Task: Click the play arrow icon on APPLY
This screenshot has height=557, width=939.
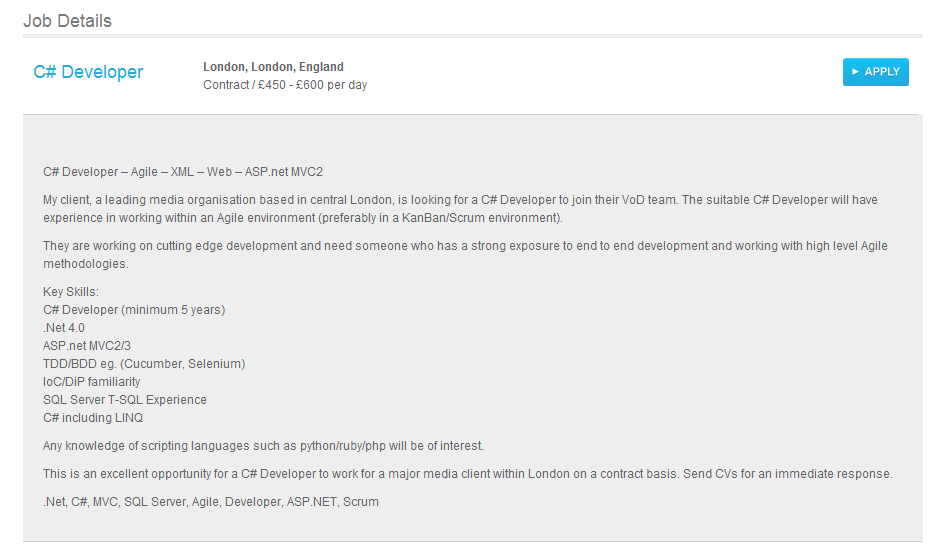Action: point(855,72)
